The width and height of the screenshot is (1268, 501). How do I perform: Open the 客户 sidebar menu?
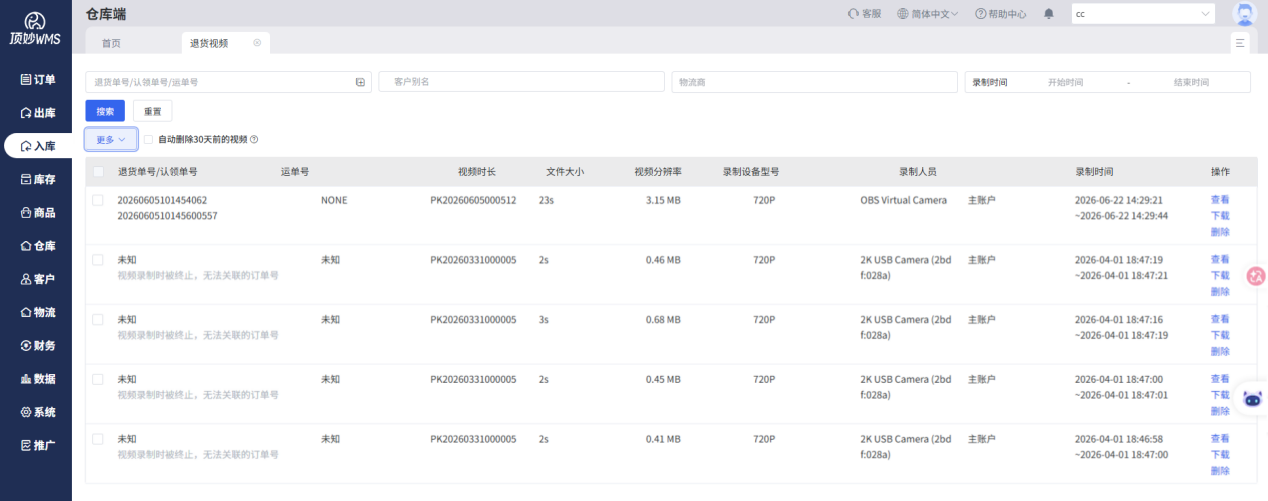pos(37,279)
